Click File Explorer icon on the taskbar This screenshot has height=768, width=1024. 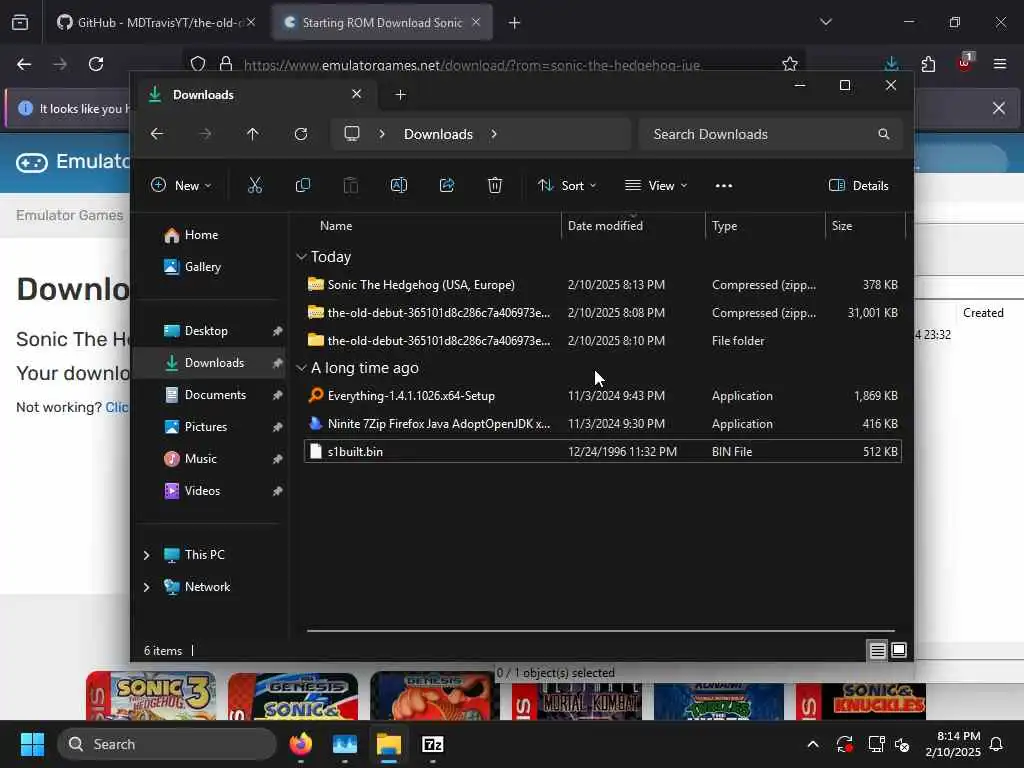point(389,744)
